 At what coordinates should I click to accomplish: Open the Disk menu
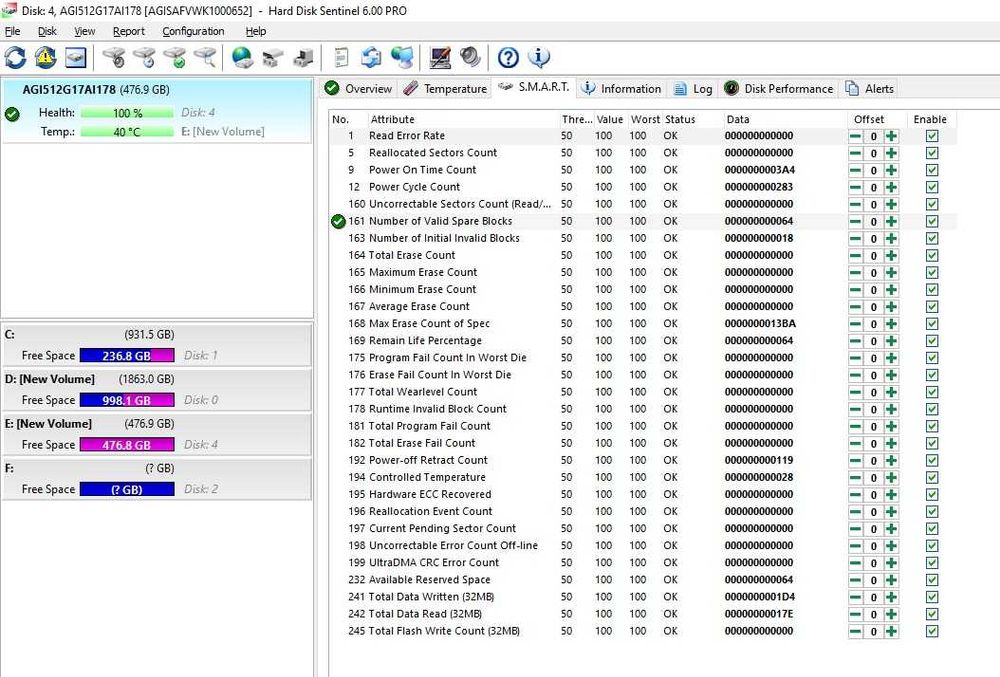pos(47,31)
